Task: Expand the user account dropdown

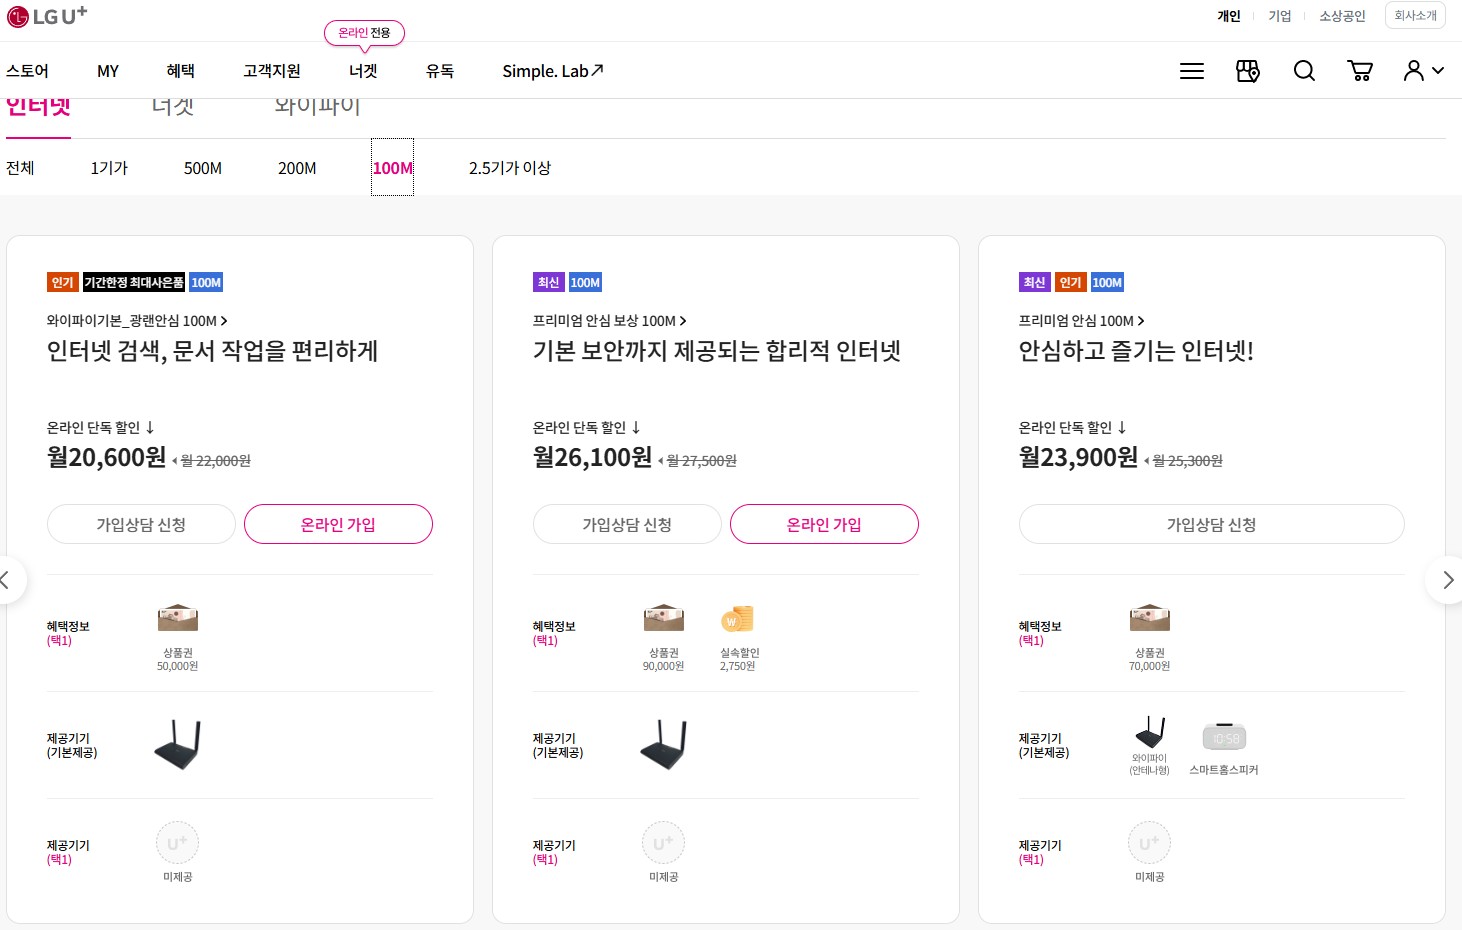Action: pyautogui.click(x=1424, y=71)
